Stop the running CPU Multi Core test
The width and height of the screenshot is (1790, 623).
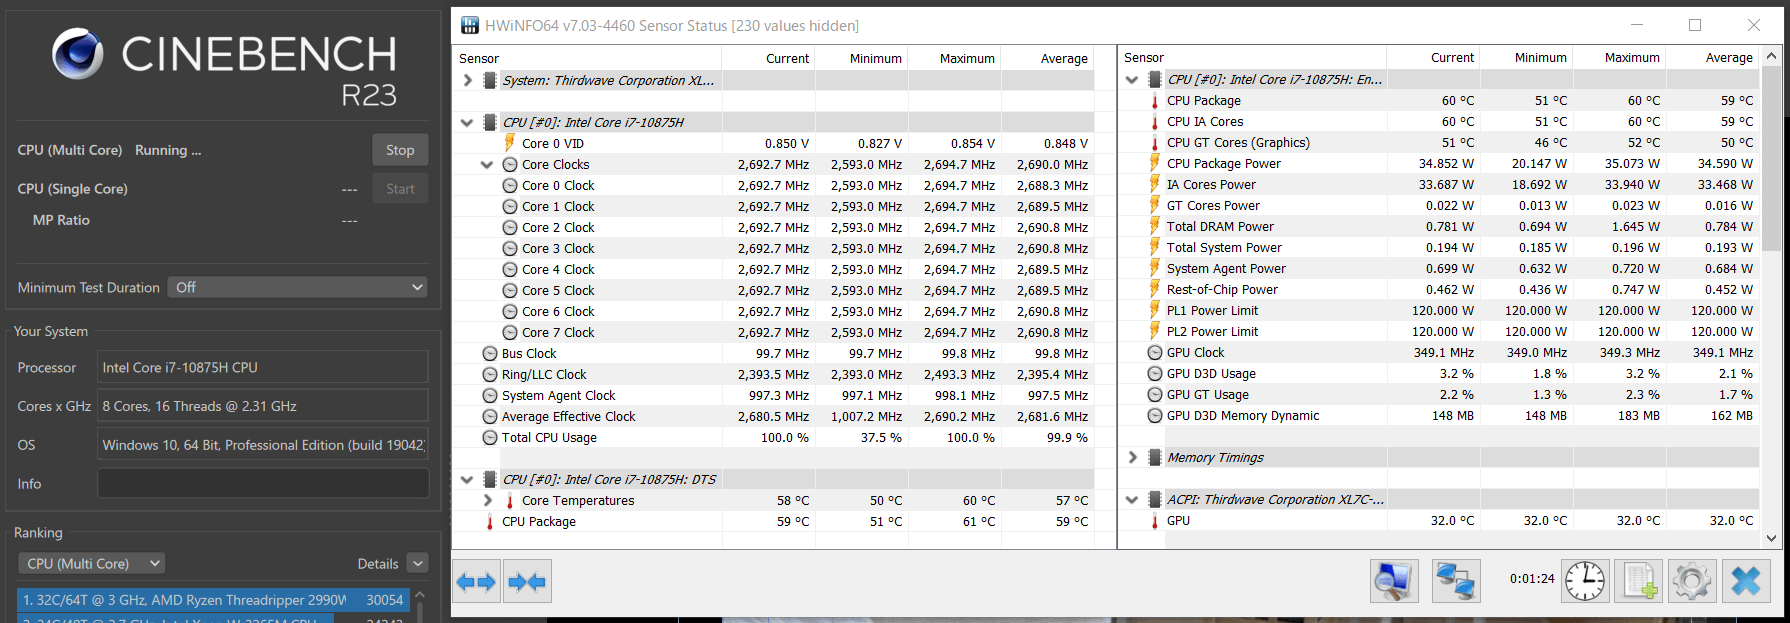400,150
